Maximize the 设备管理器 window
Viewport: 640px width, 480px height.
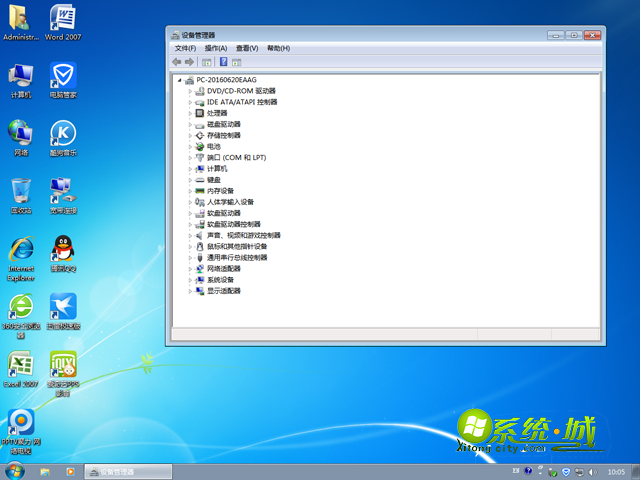[574, 36]
